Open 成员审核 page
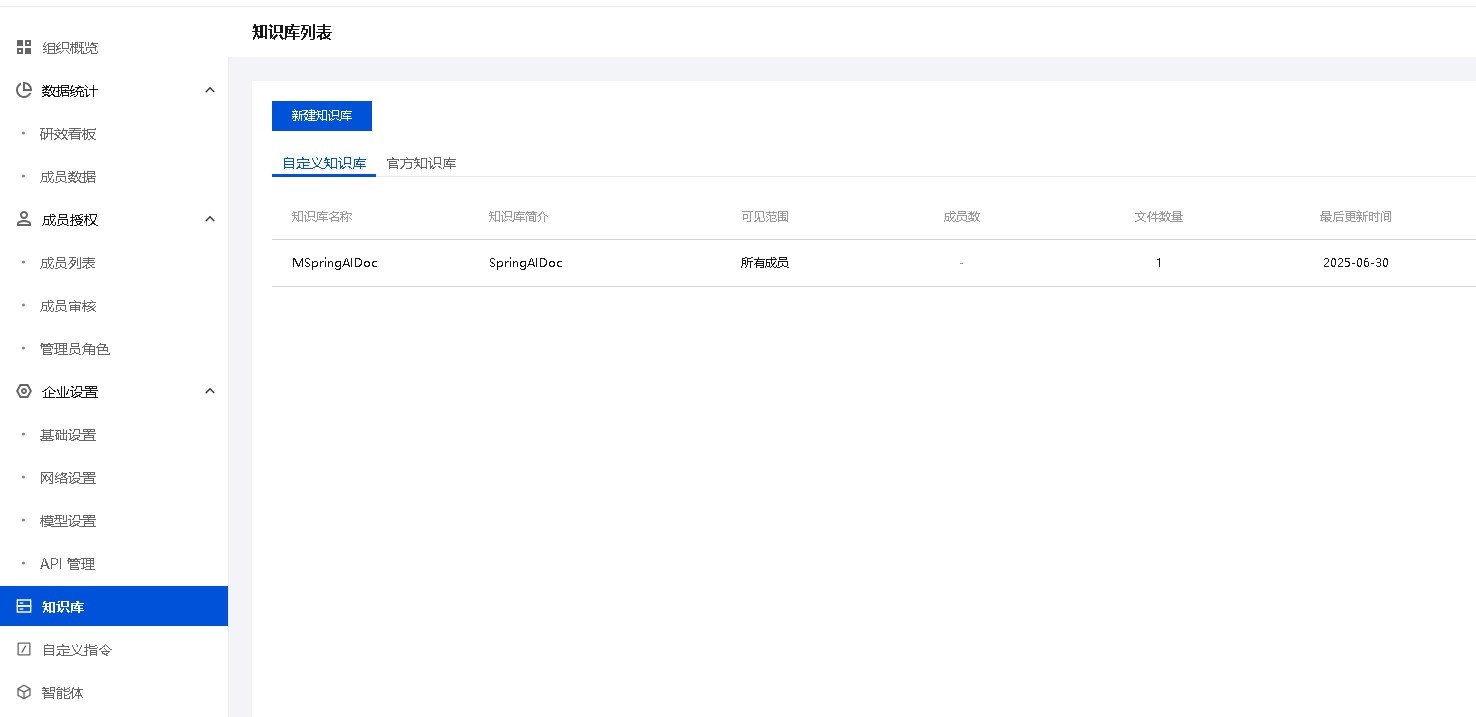Screen dimensions: 1476x717 [x=68, y=306]
